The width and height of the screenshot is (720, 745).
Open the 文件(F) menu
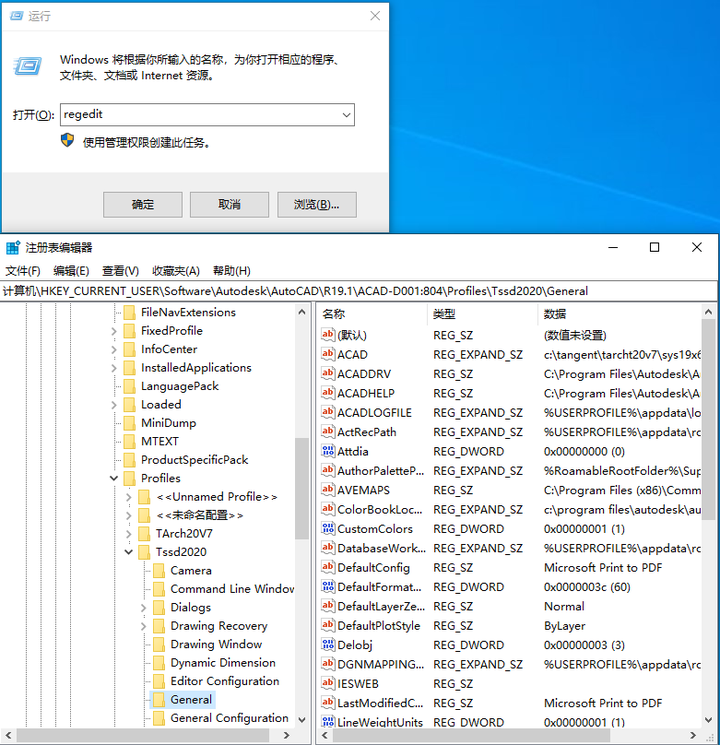pyautogui.click(x=23, y=271)
